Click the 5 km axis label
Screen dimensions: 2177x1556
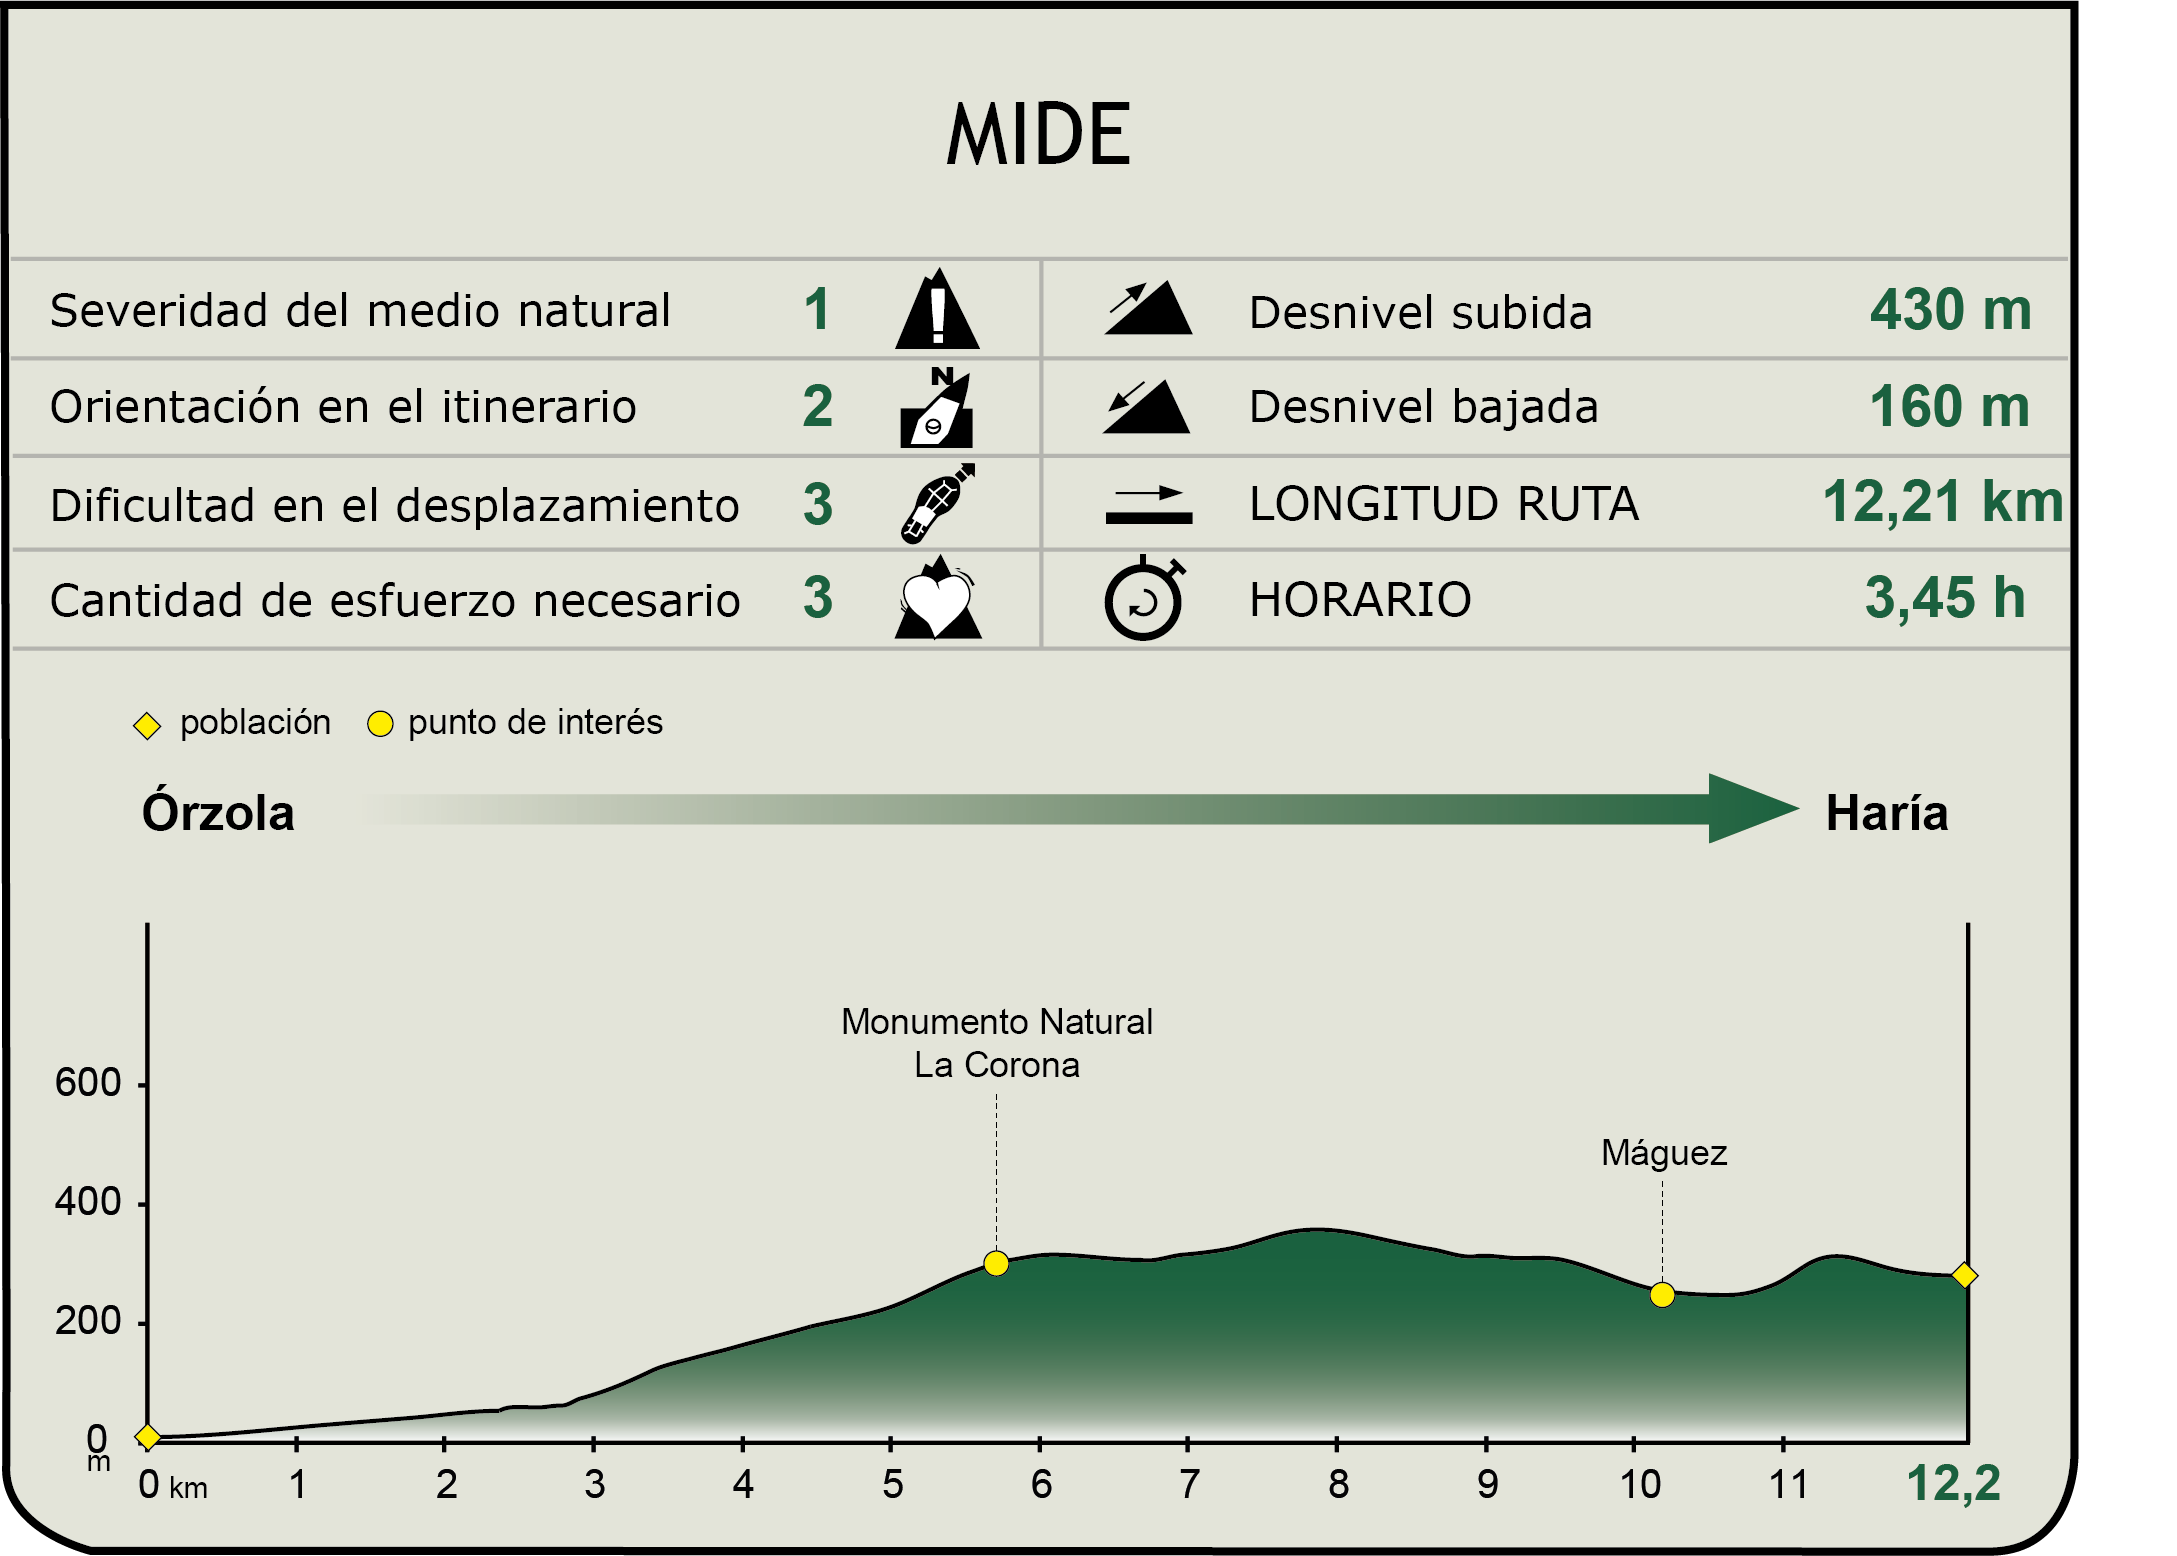(892, 1485)
